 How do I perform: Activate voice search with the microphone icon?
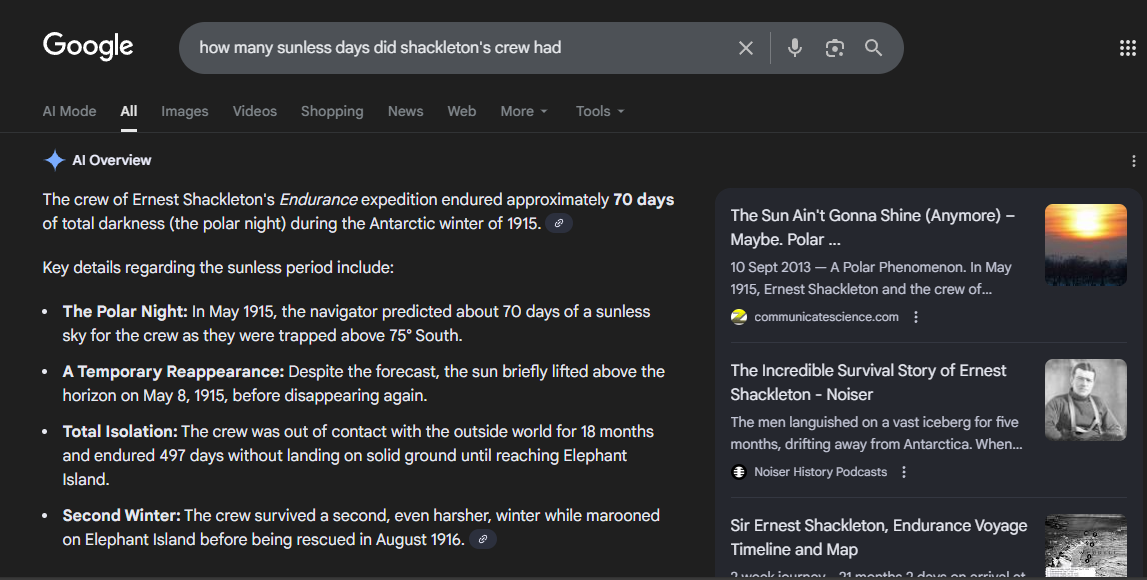(794, 46)
